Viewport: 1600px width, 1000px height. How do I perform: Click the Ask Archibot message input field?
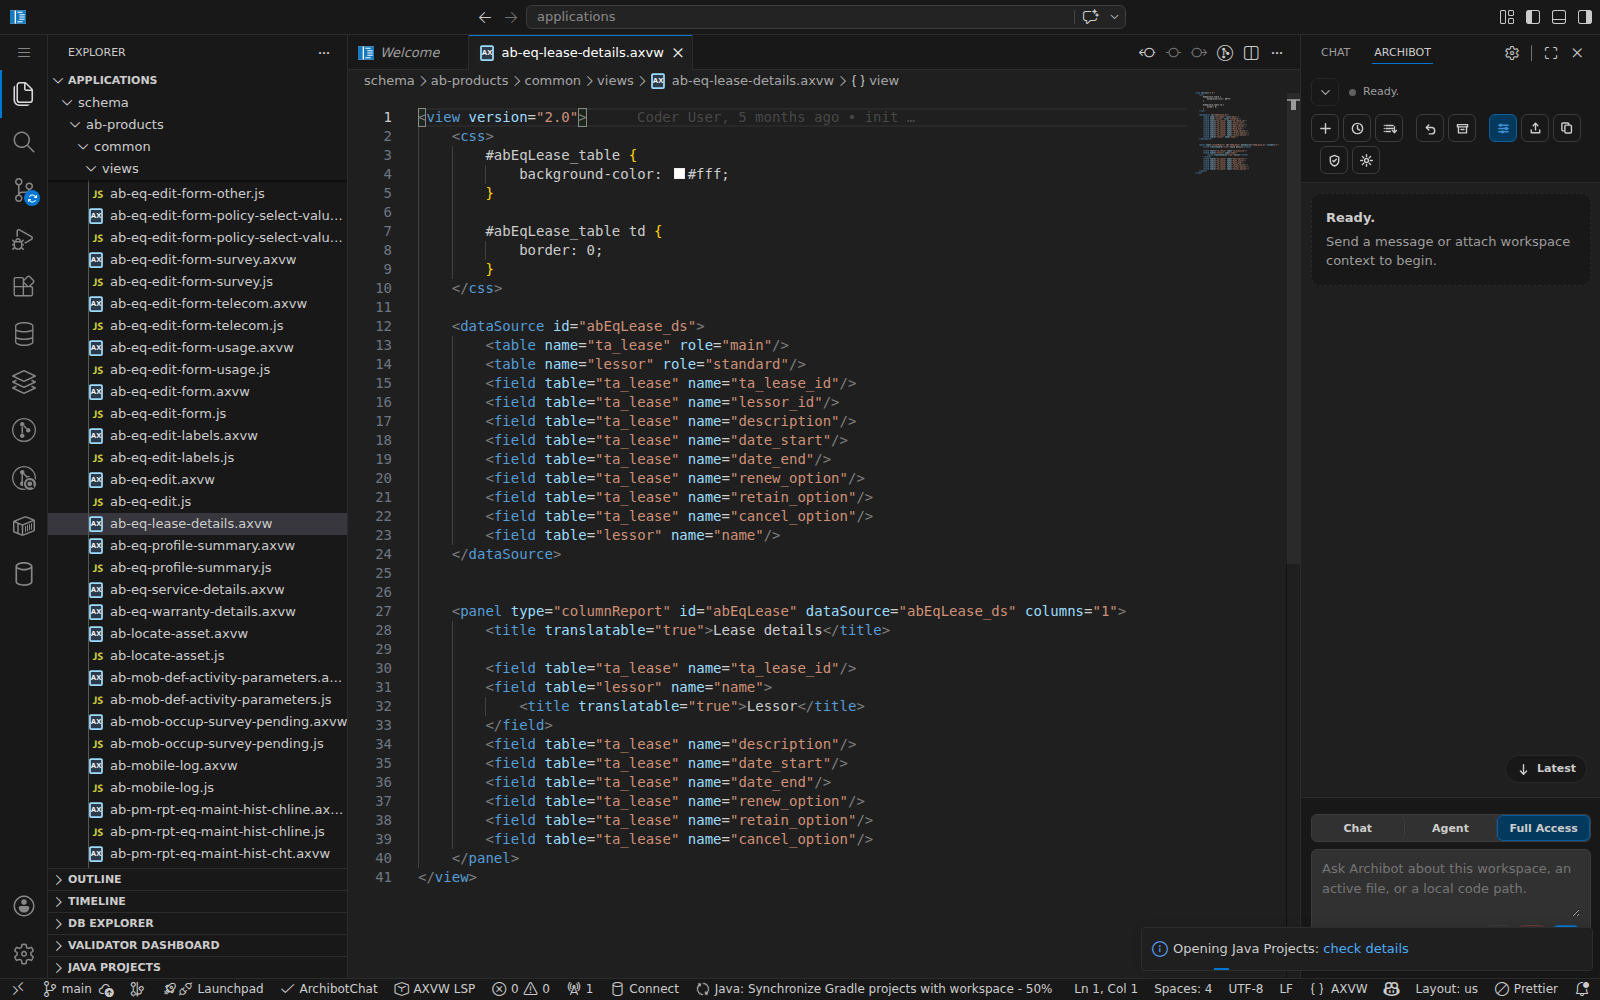[1450, 888]
